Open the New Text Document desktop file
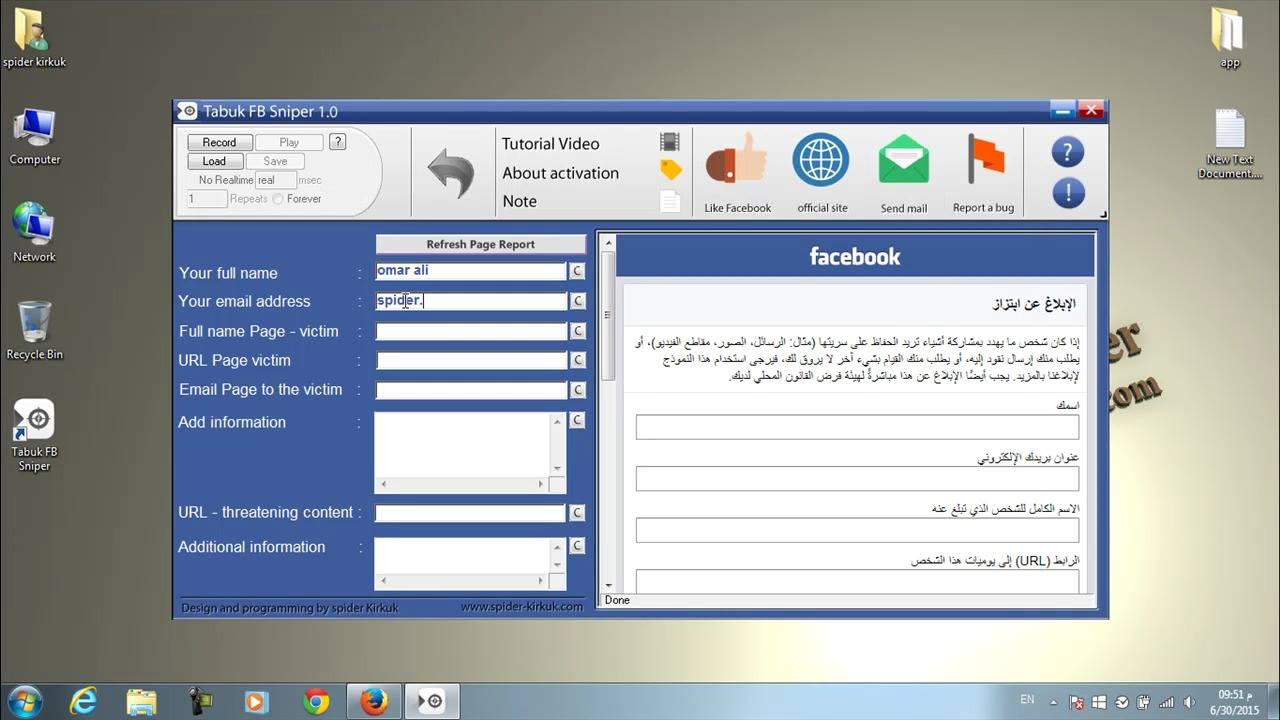This screenshot has height=720, width=1280. coord(1230,144)
